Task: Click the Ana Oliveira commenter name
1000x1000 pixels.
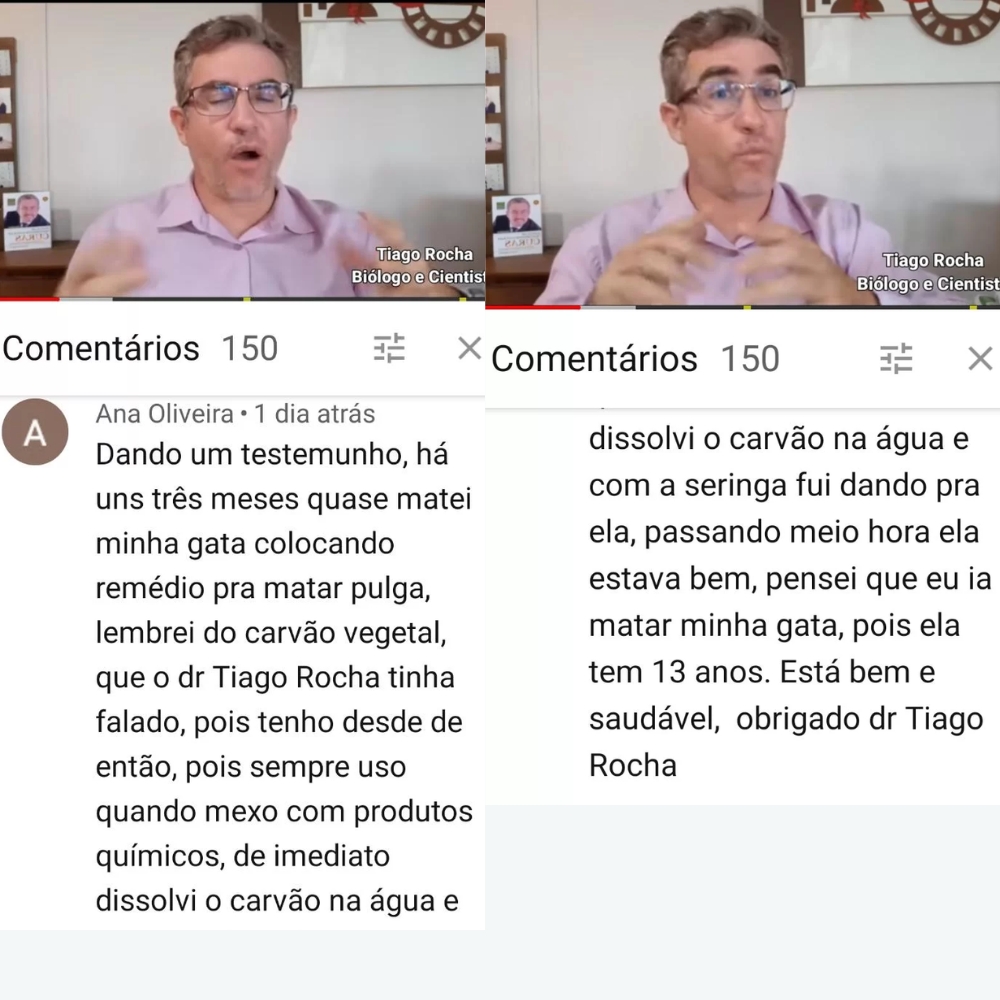Action: (x=165, y=414)
